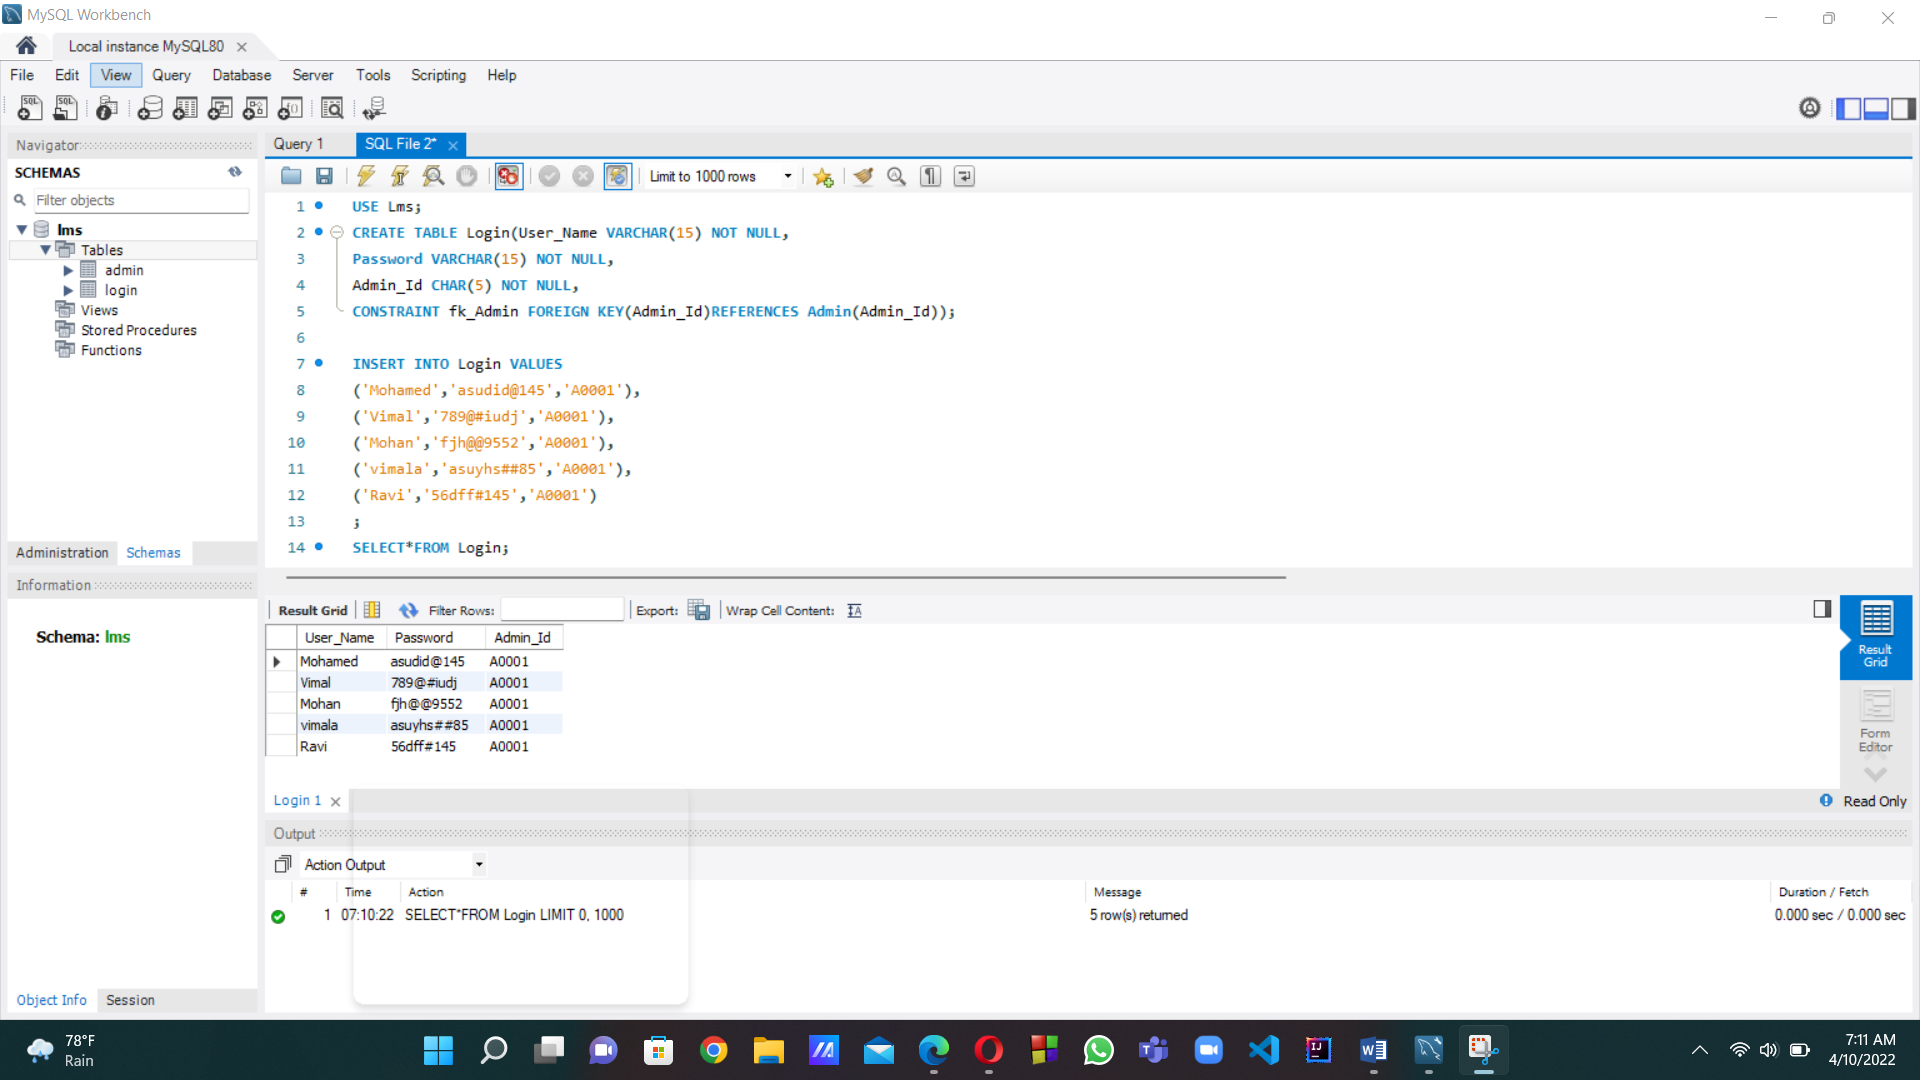Expand the admin table node
Viewport: 1920px width, 1080px height.
tap(68, 270)
